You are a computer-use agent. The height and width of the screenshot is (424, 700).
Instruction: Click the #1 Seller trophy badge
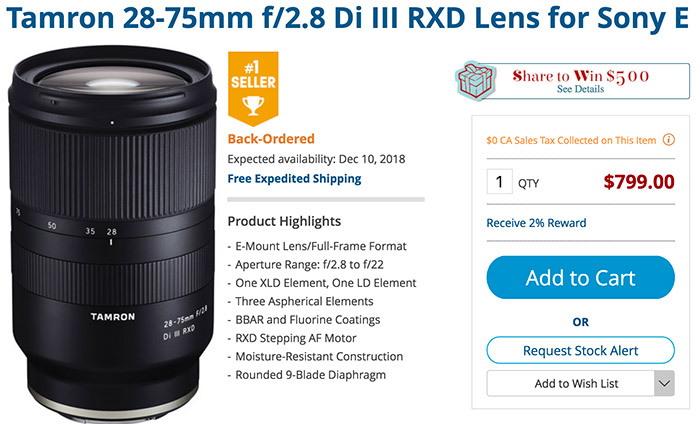(253, 88)
